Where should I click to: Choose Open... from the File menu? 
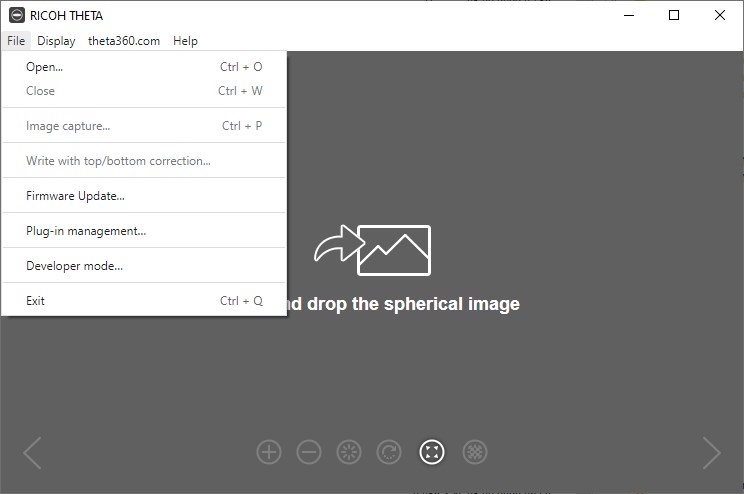pyautogui.click(x=44, y=67)
